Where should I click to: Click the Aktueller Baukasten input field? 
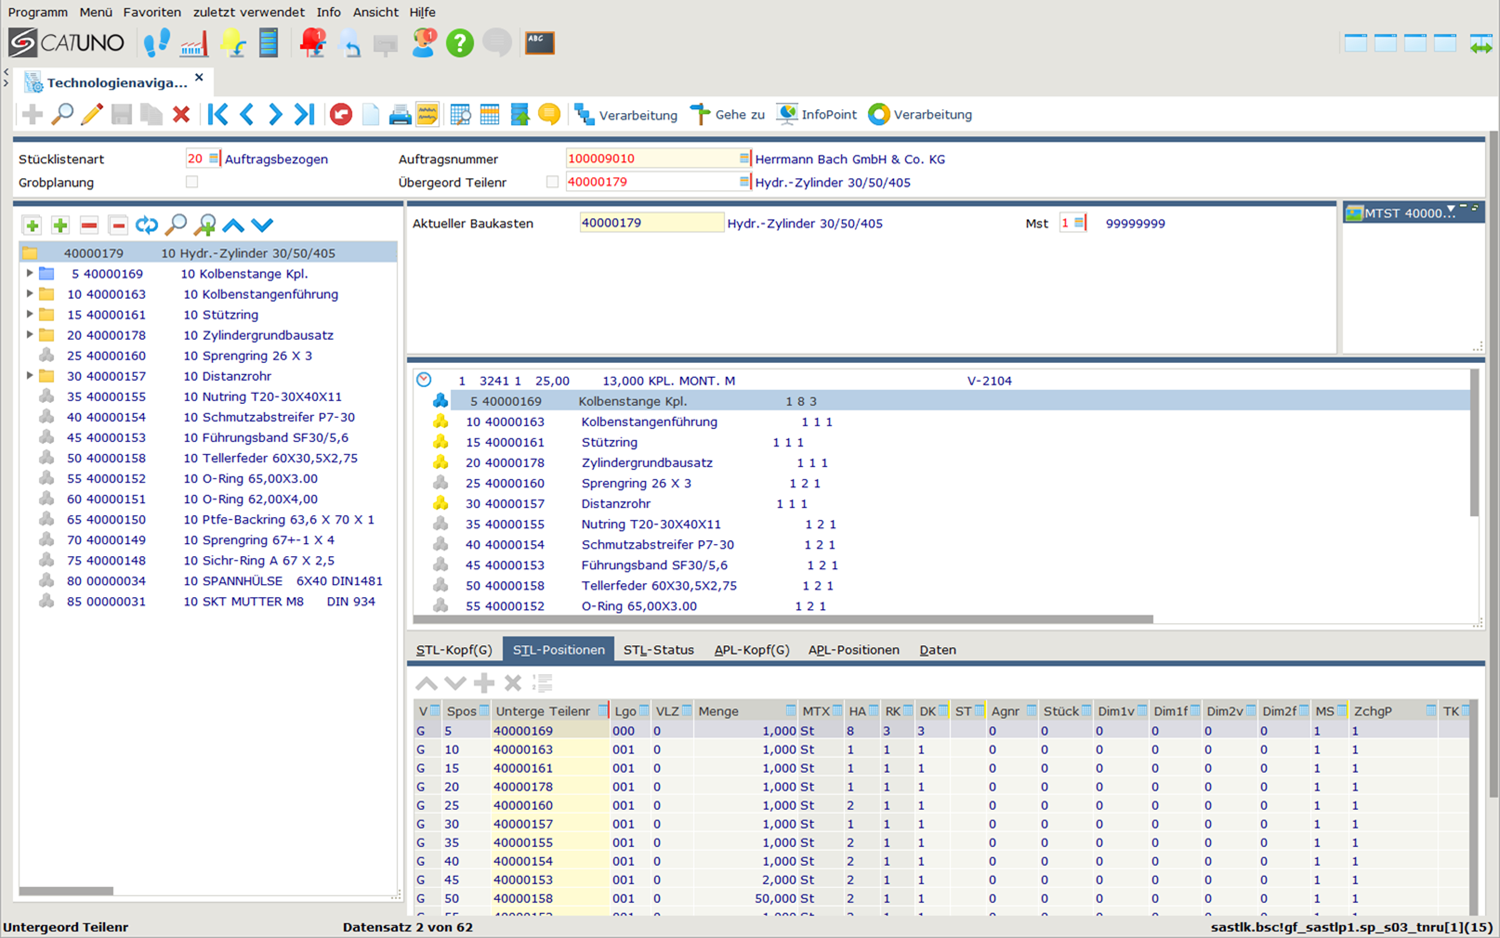[650, 223]
